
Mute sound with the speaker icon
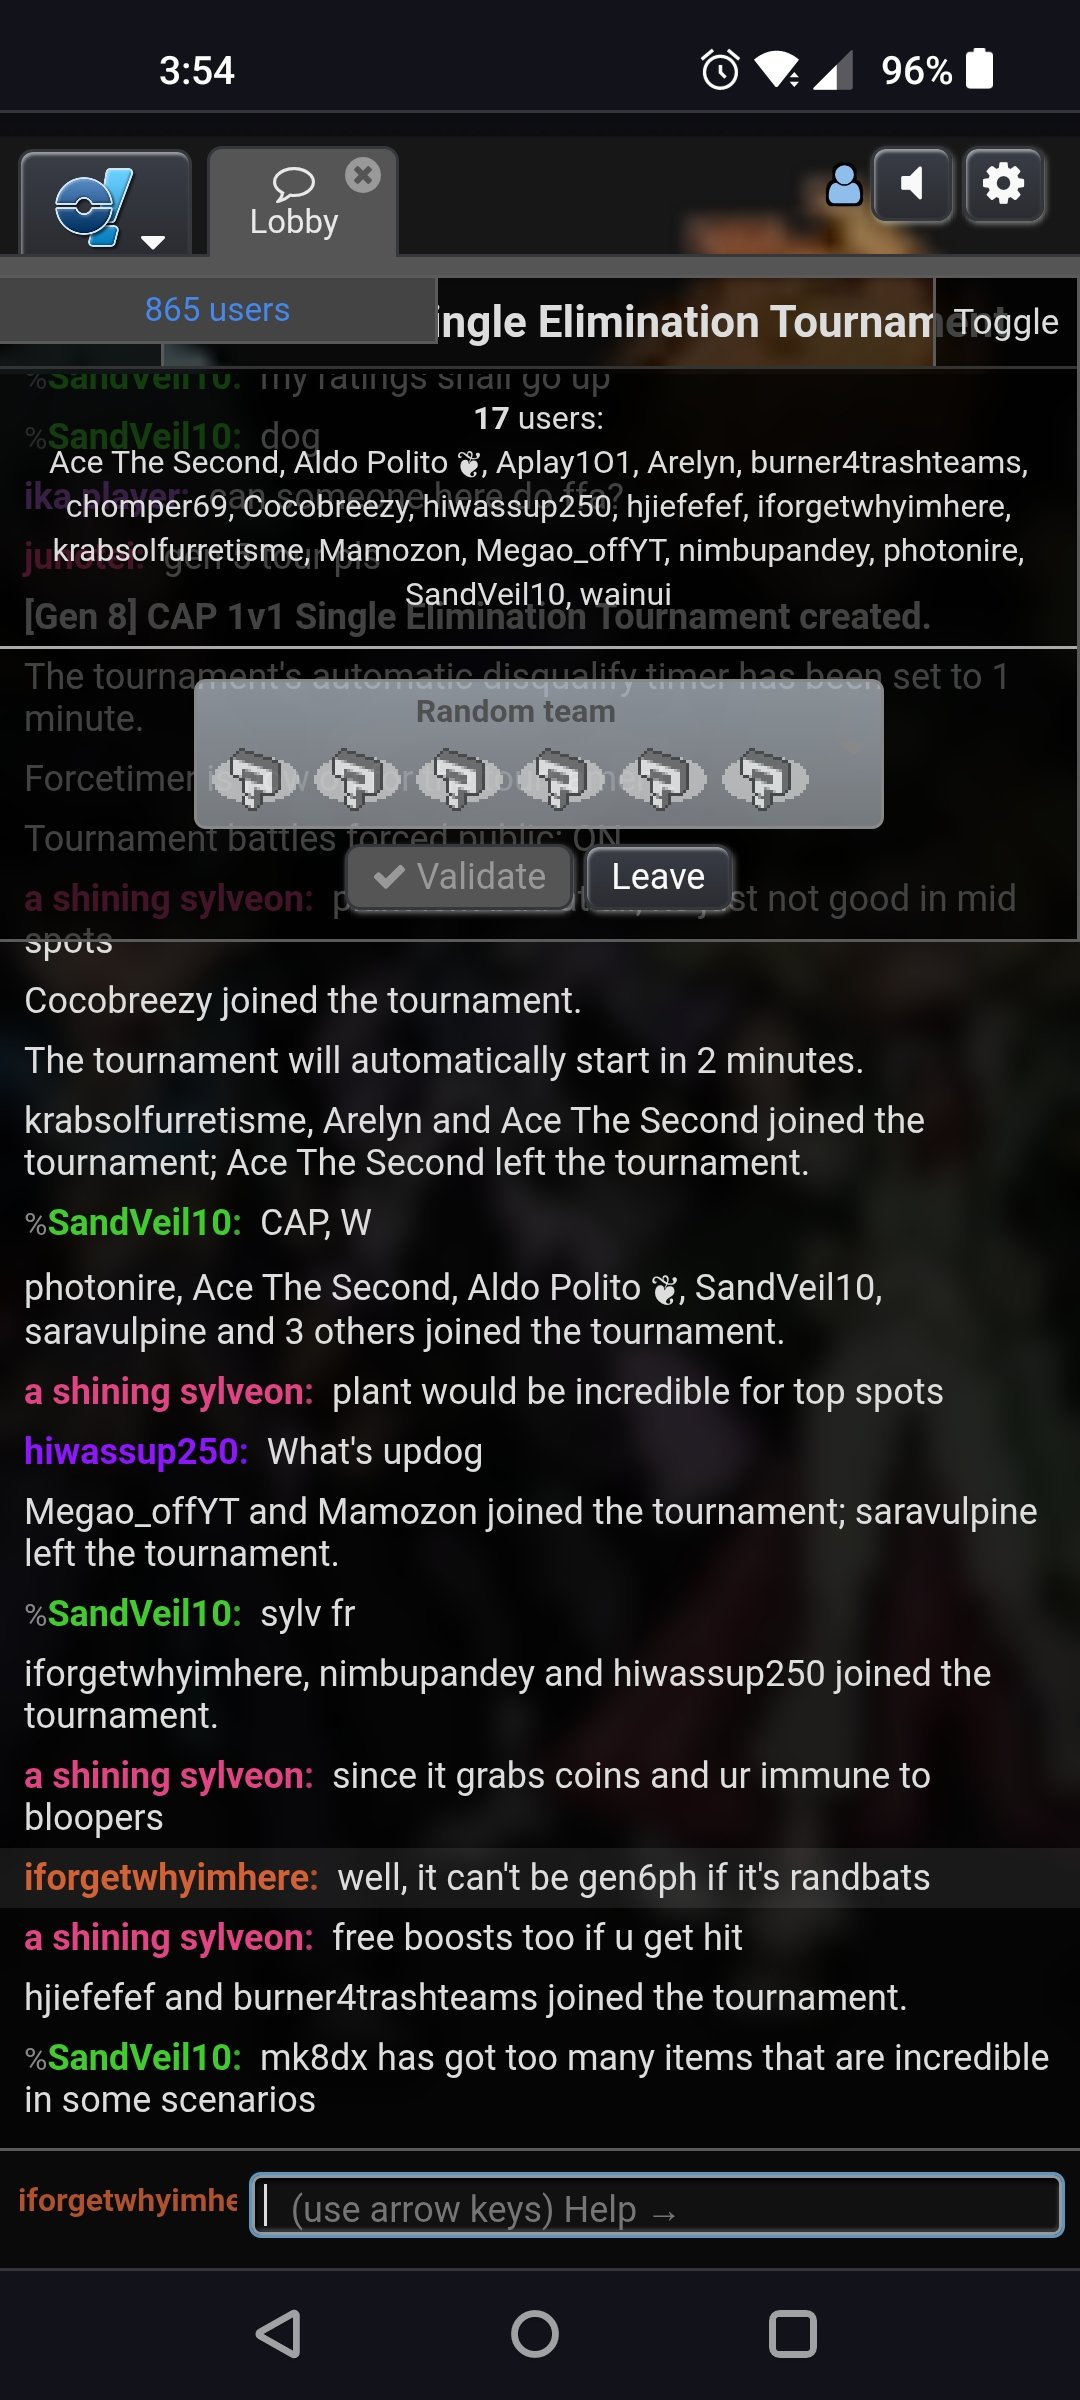click(x=911, y=185)
